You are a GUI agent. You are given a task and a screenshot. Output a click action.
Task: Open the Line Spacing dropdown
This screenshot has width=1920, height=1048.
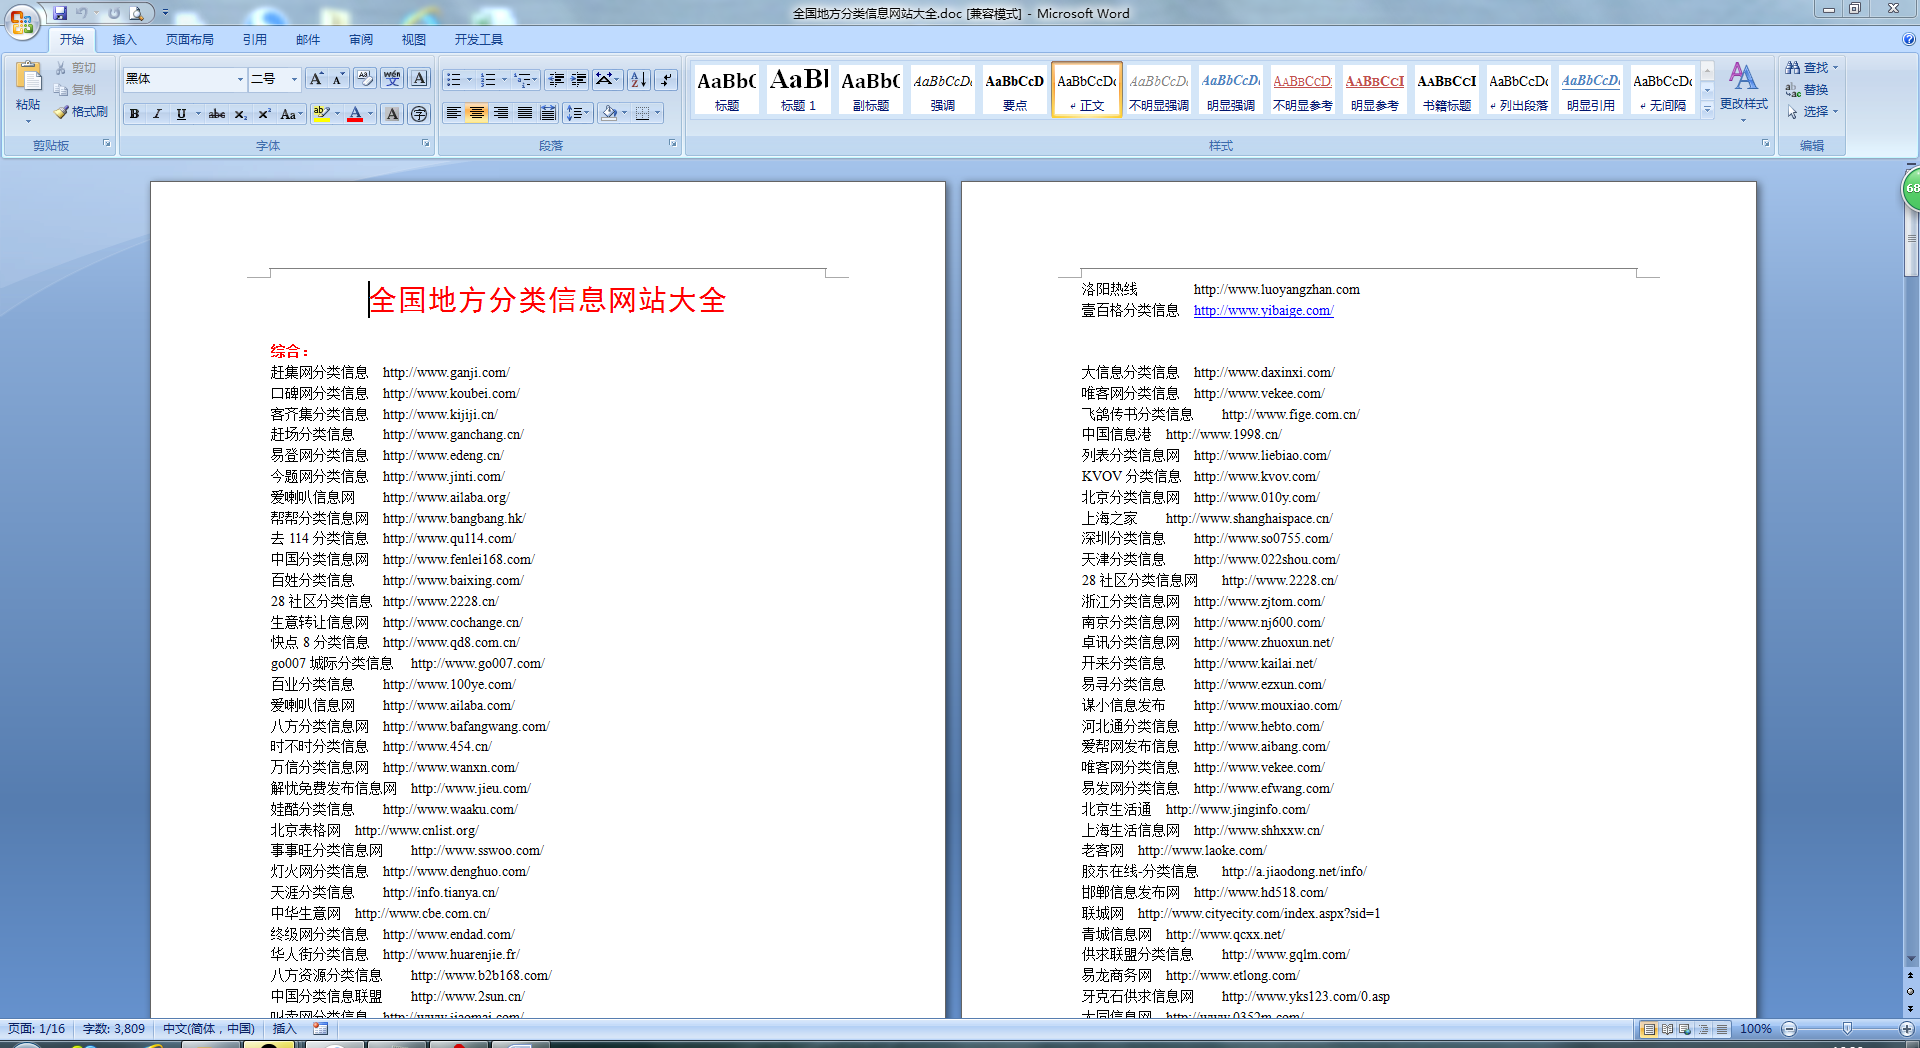point(577,113)
